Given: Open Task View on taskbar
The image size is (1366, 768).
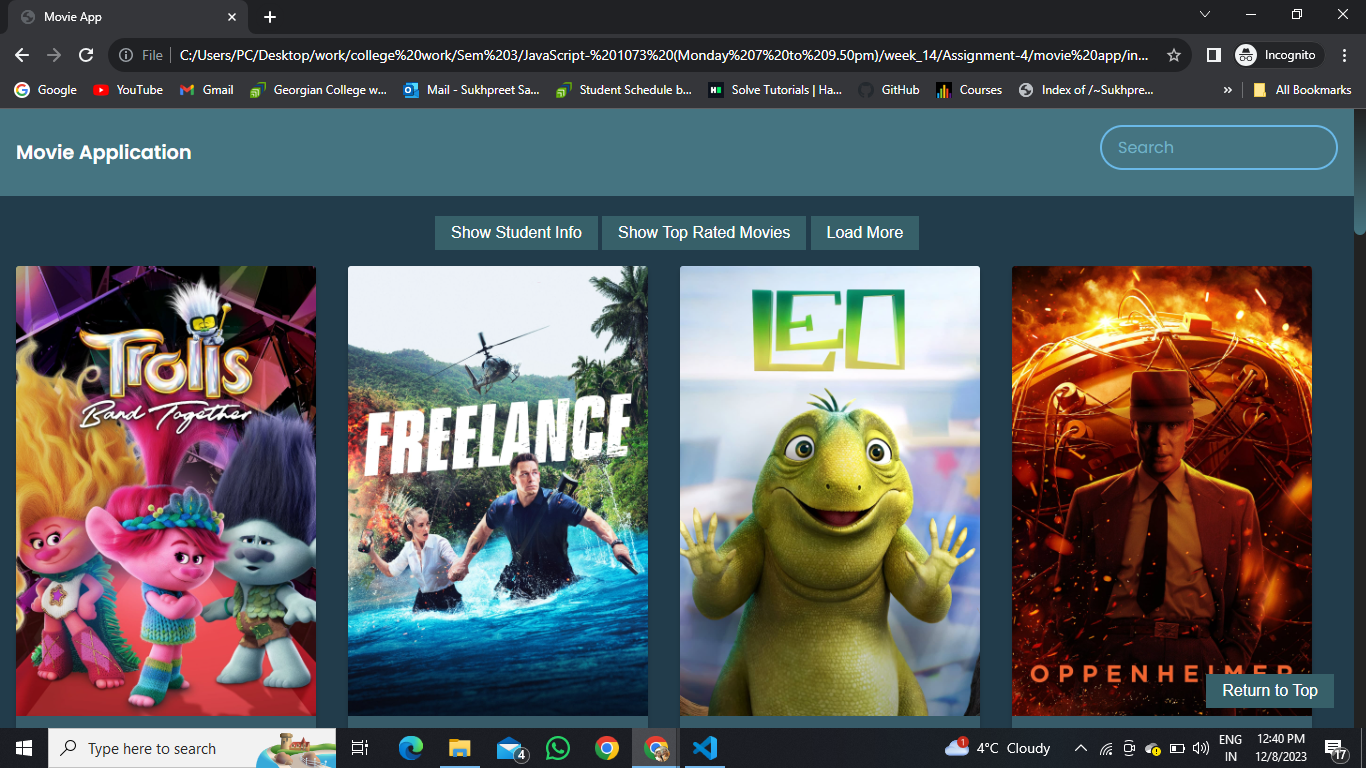Looking at the screenshot, I should pos(360,748).
